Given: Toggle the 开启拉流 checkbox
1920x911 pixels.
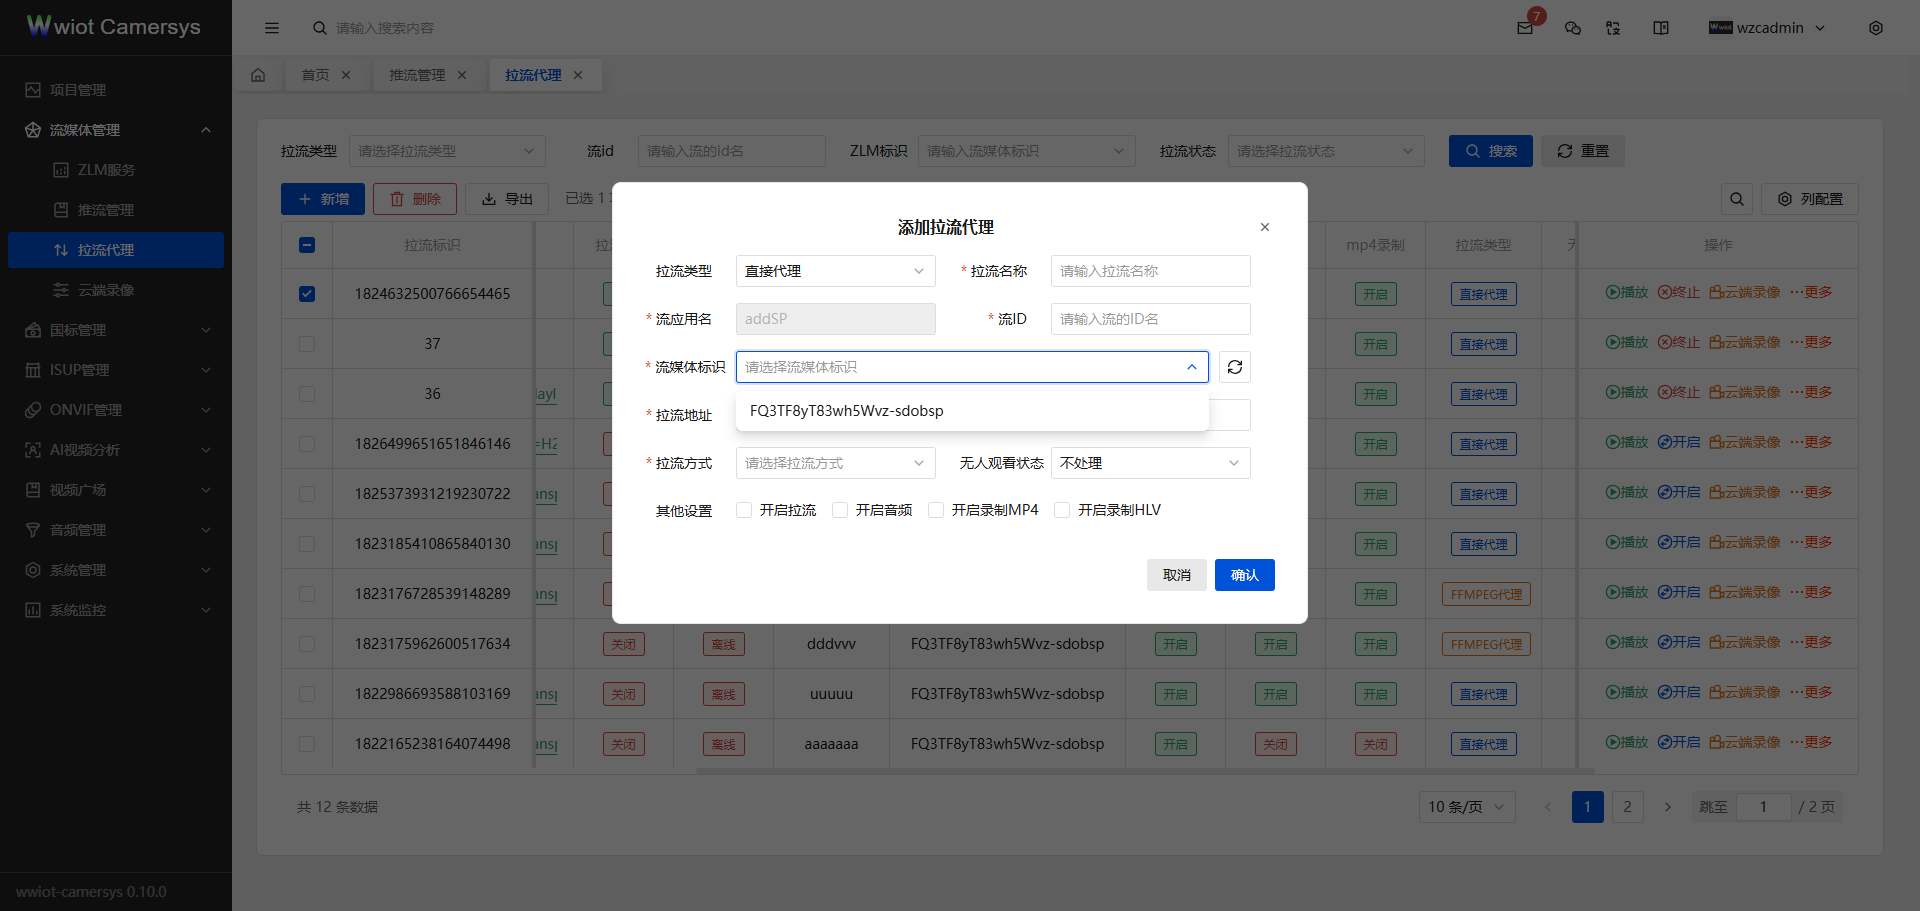Looking at the screenshot, I should coord(744,510).
